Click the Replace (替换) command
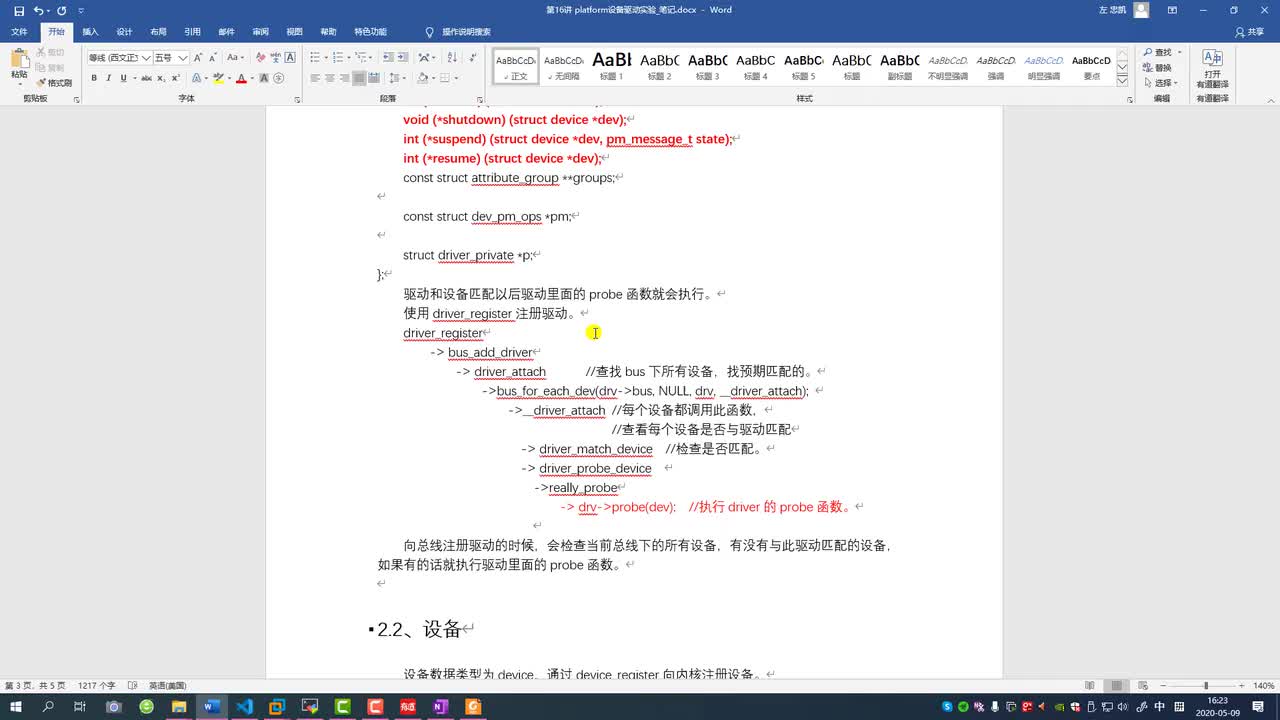Screen dimensions: 1280x720 [1157, 68]
